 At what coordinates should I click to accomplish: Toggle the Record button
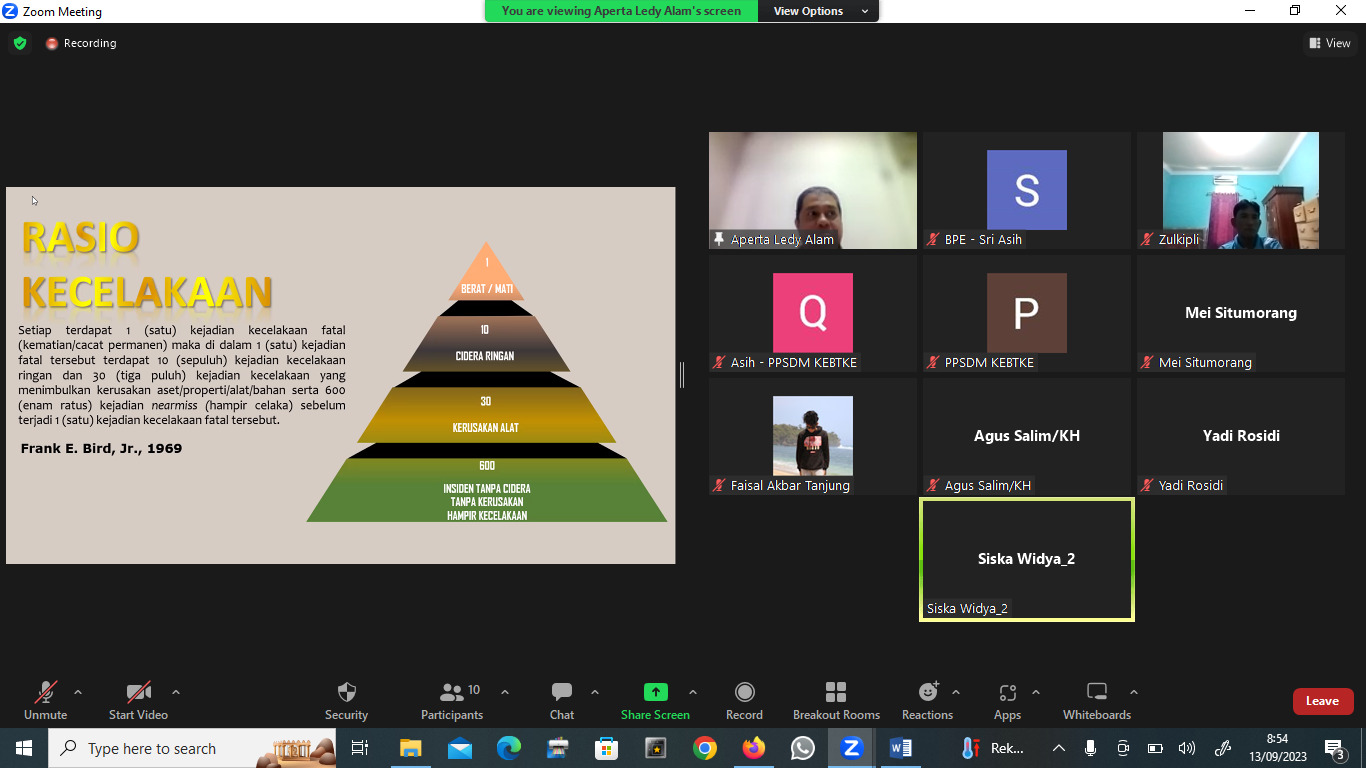744,693
